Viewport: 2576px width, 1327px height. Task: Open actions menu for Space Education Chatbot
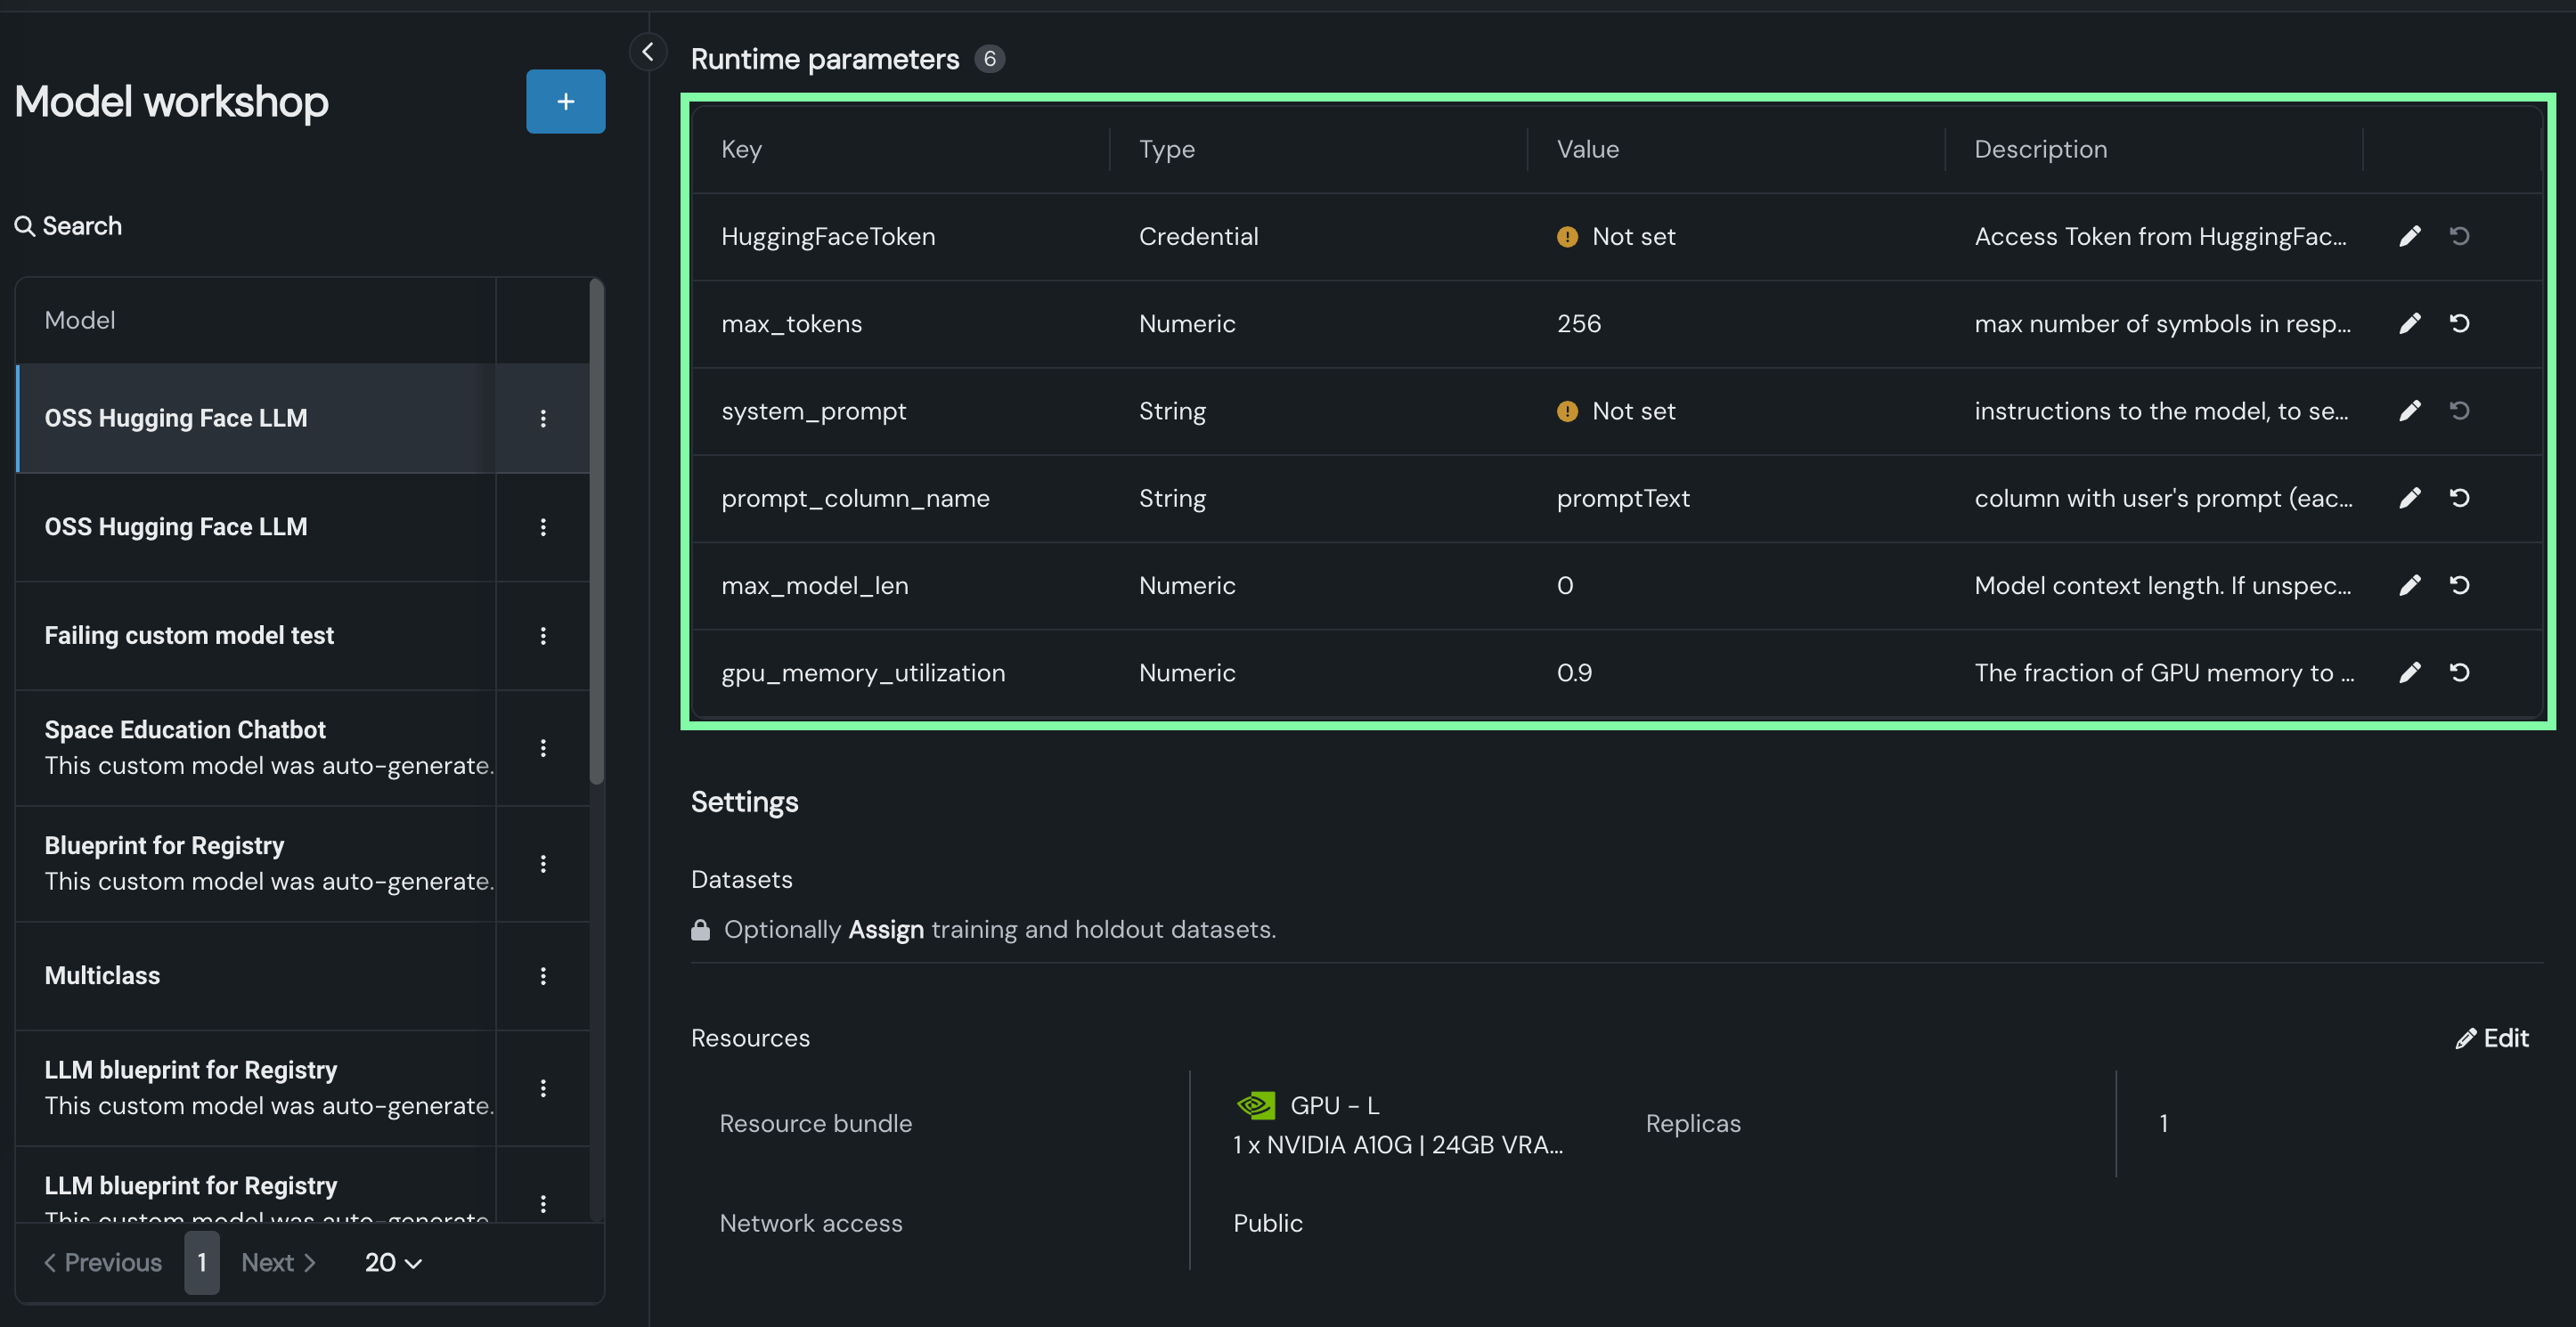click(x=543, y=748)
